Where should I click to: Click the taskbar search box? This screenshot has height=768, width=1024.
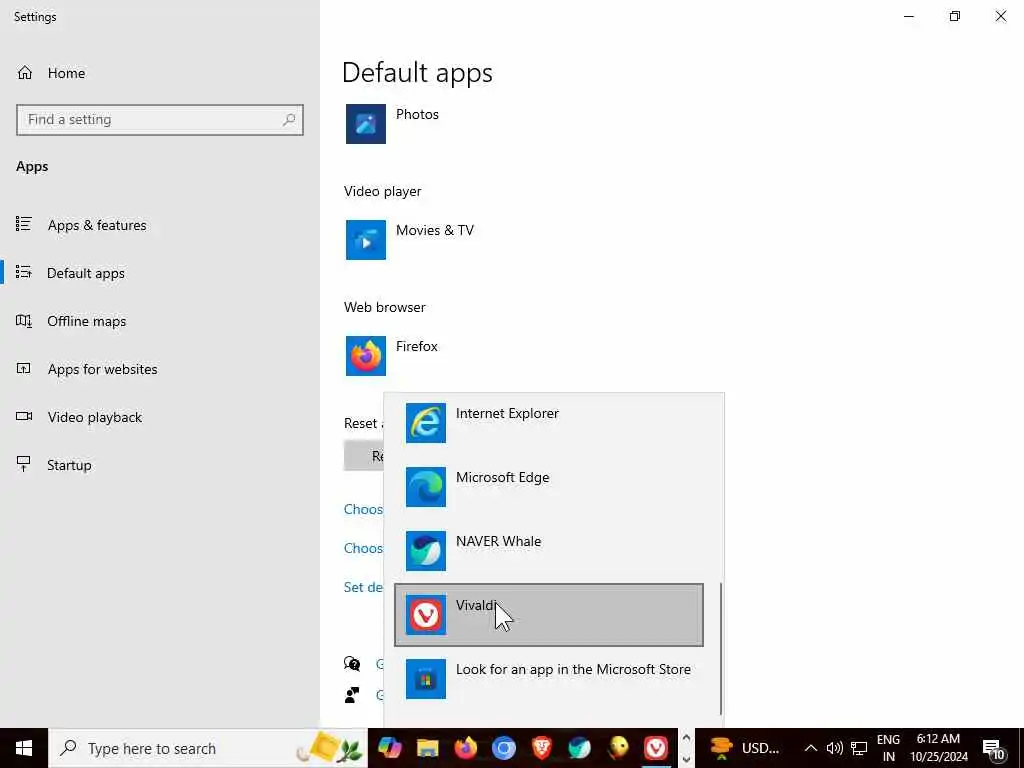(208, 748)
